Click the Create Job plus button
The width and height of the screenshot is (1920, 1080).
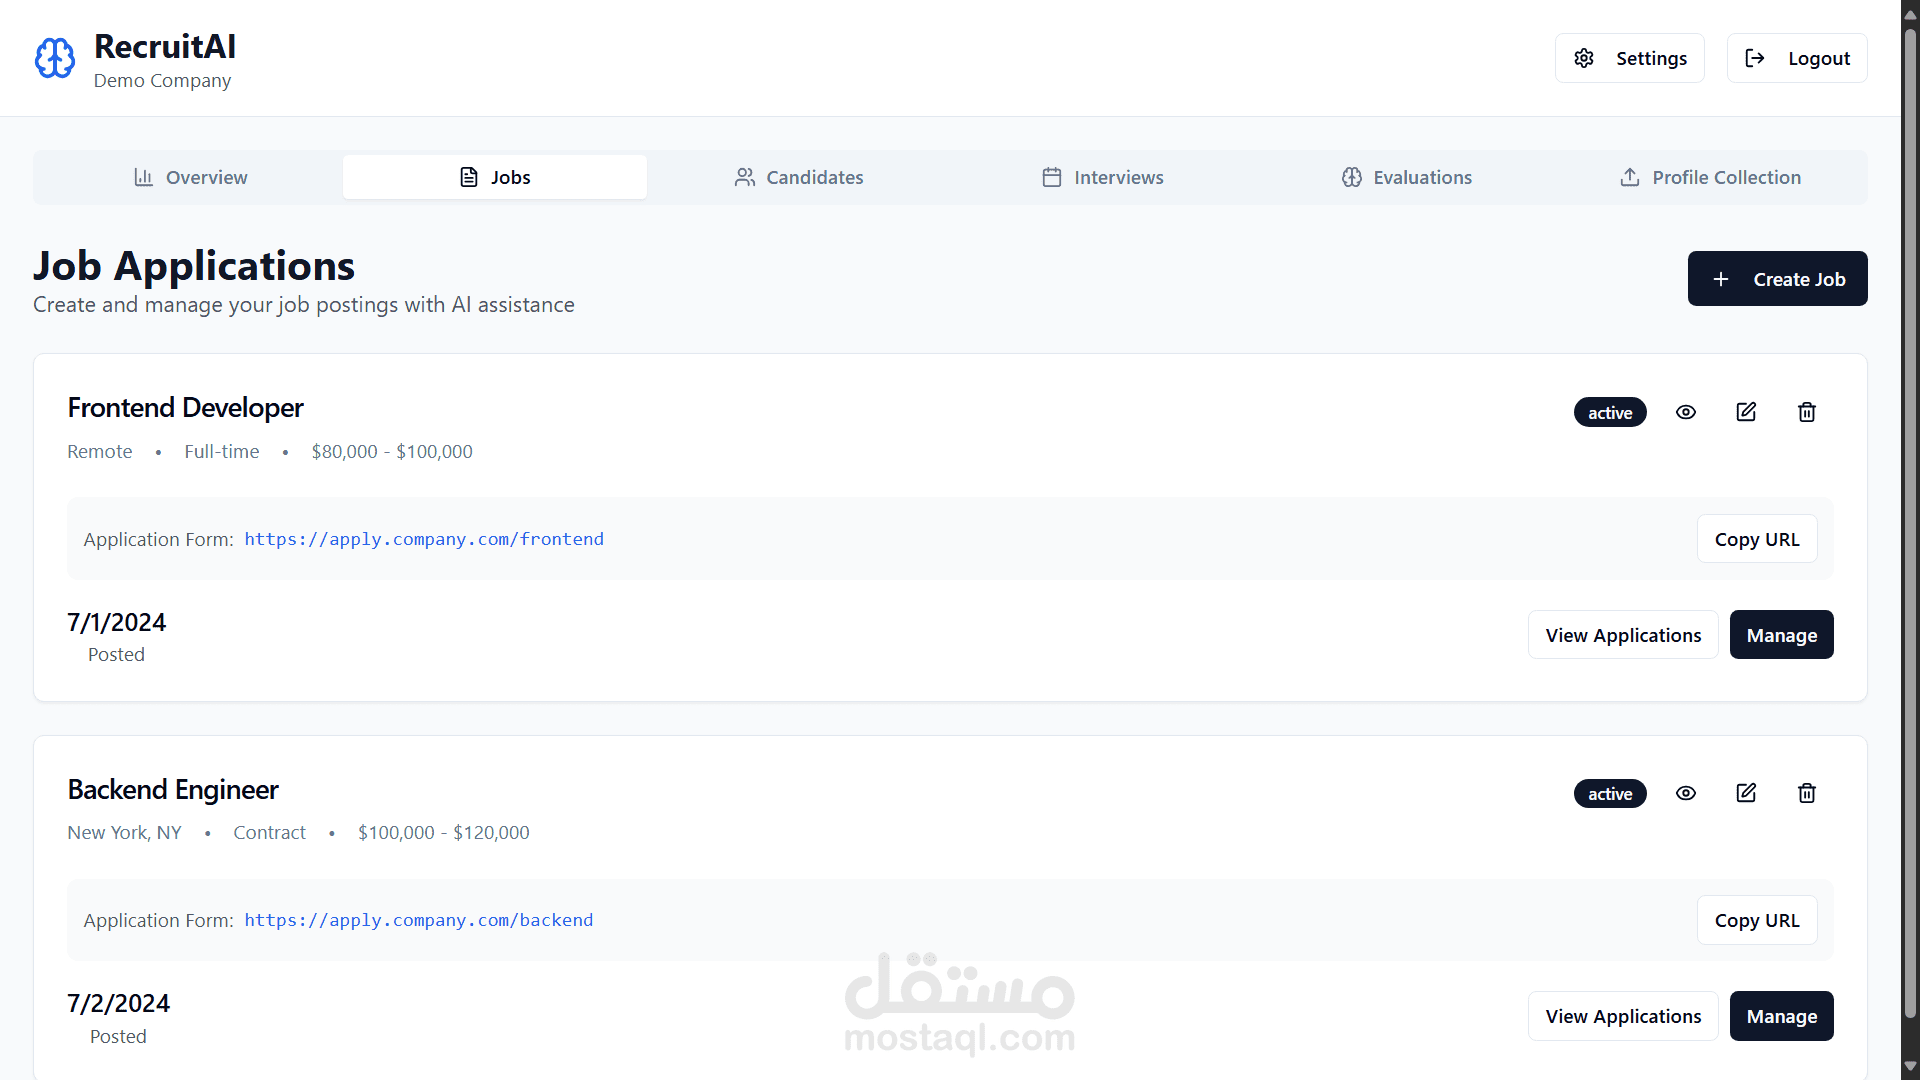click(x=1777, y=279)
